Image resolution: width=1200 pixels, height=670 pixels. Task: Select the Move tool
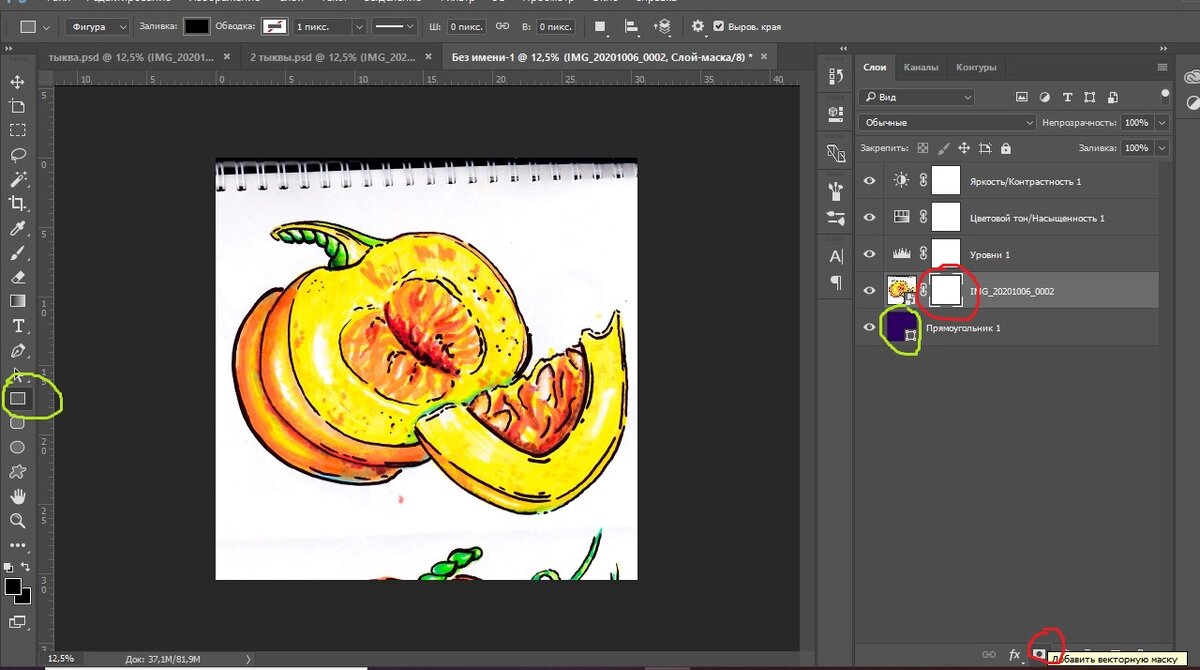[x=17, y=81]
